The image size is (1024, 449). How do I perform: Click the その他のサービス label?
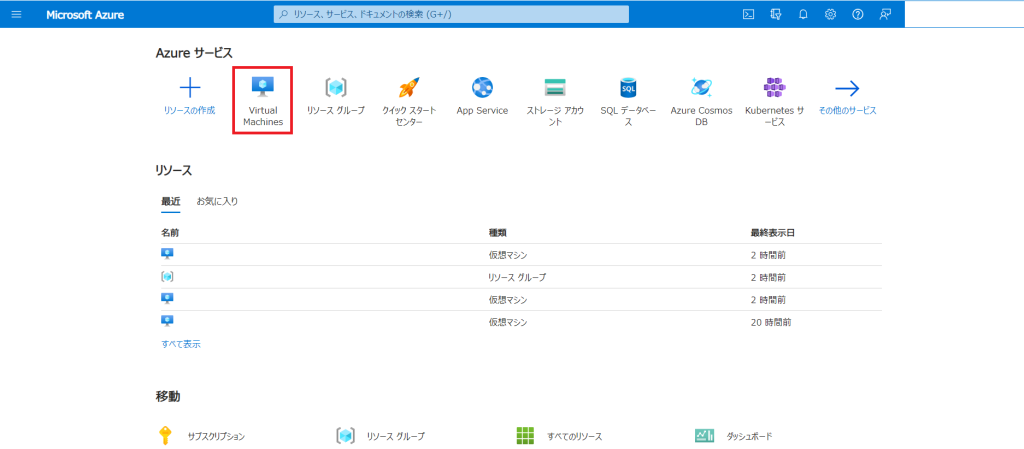(848, 111)
